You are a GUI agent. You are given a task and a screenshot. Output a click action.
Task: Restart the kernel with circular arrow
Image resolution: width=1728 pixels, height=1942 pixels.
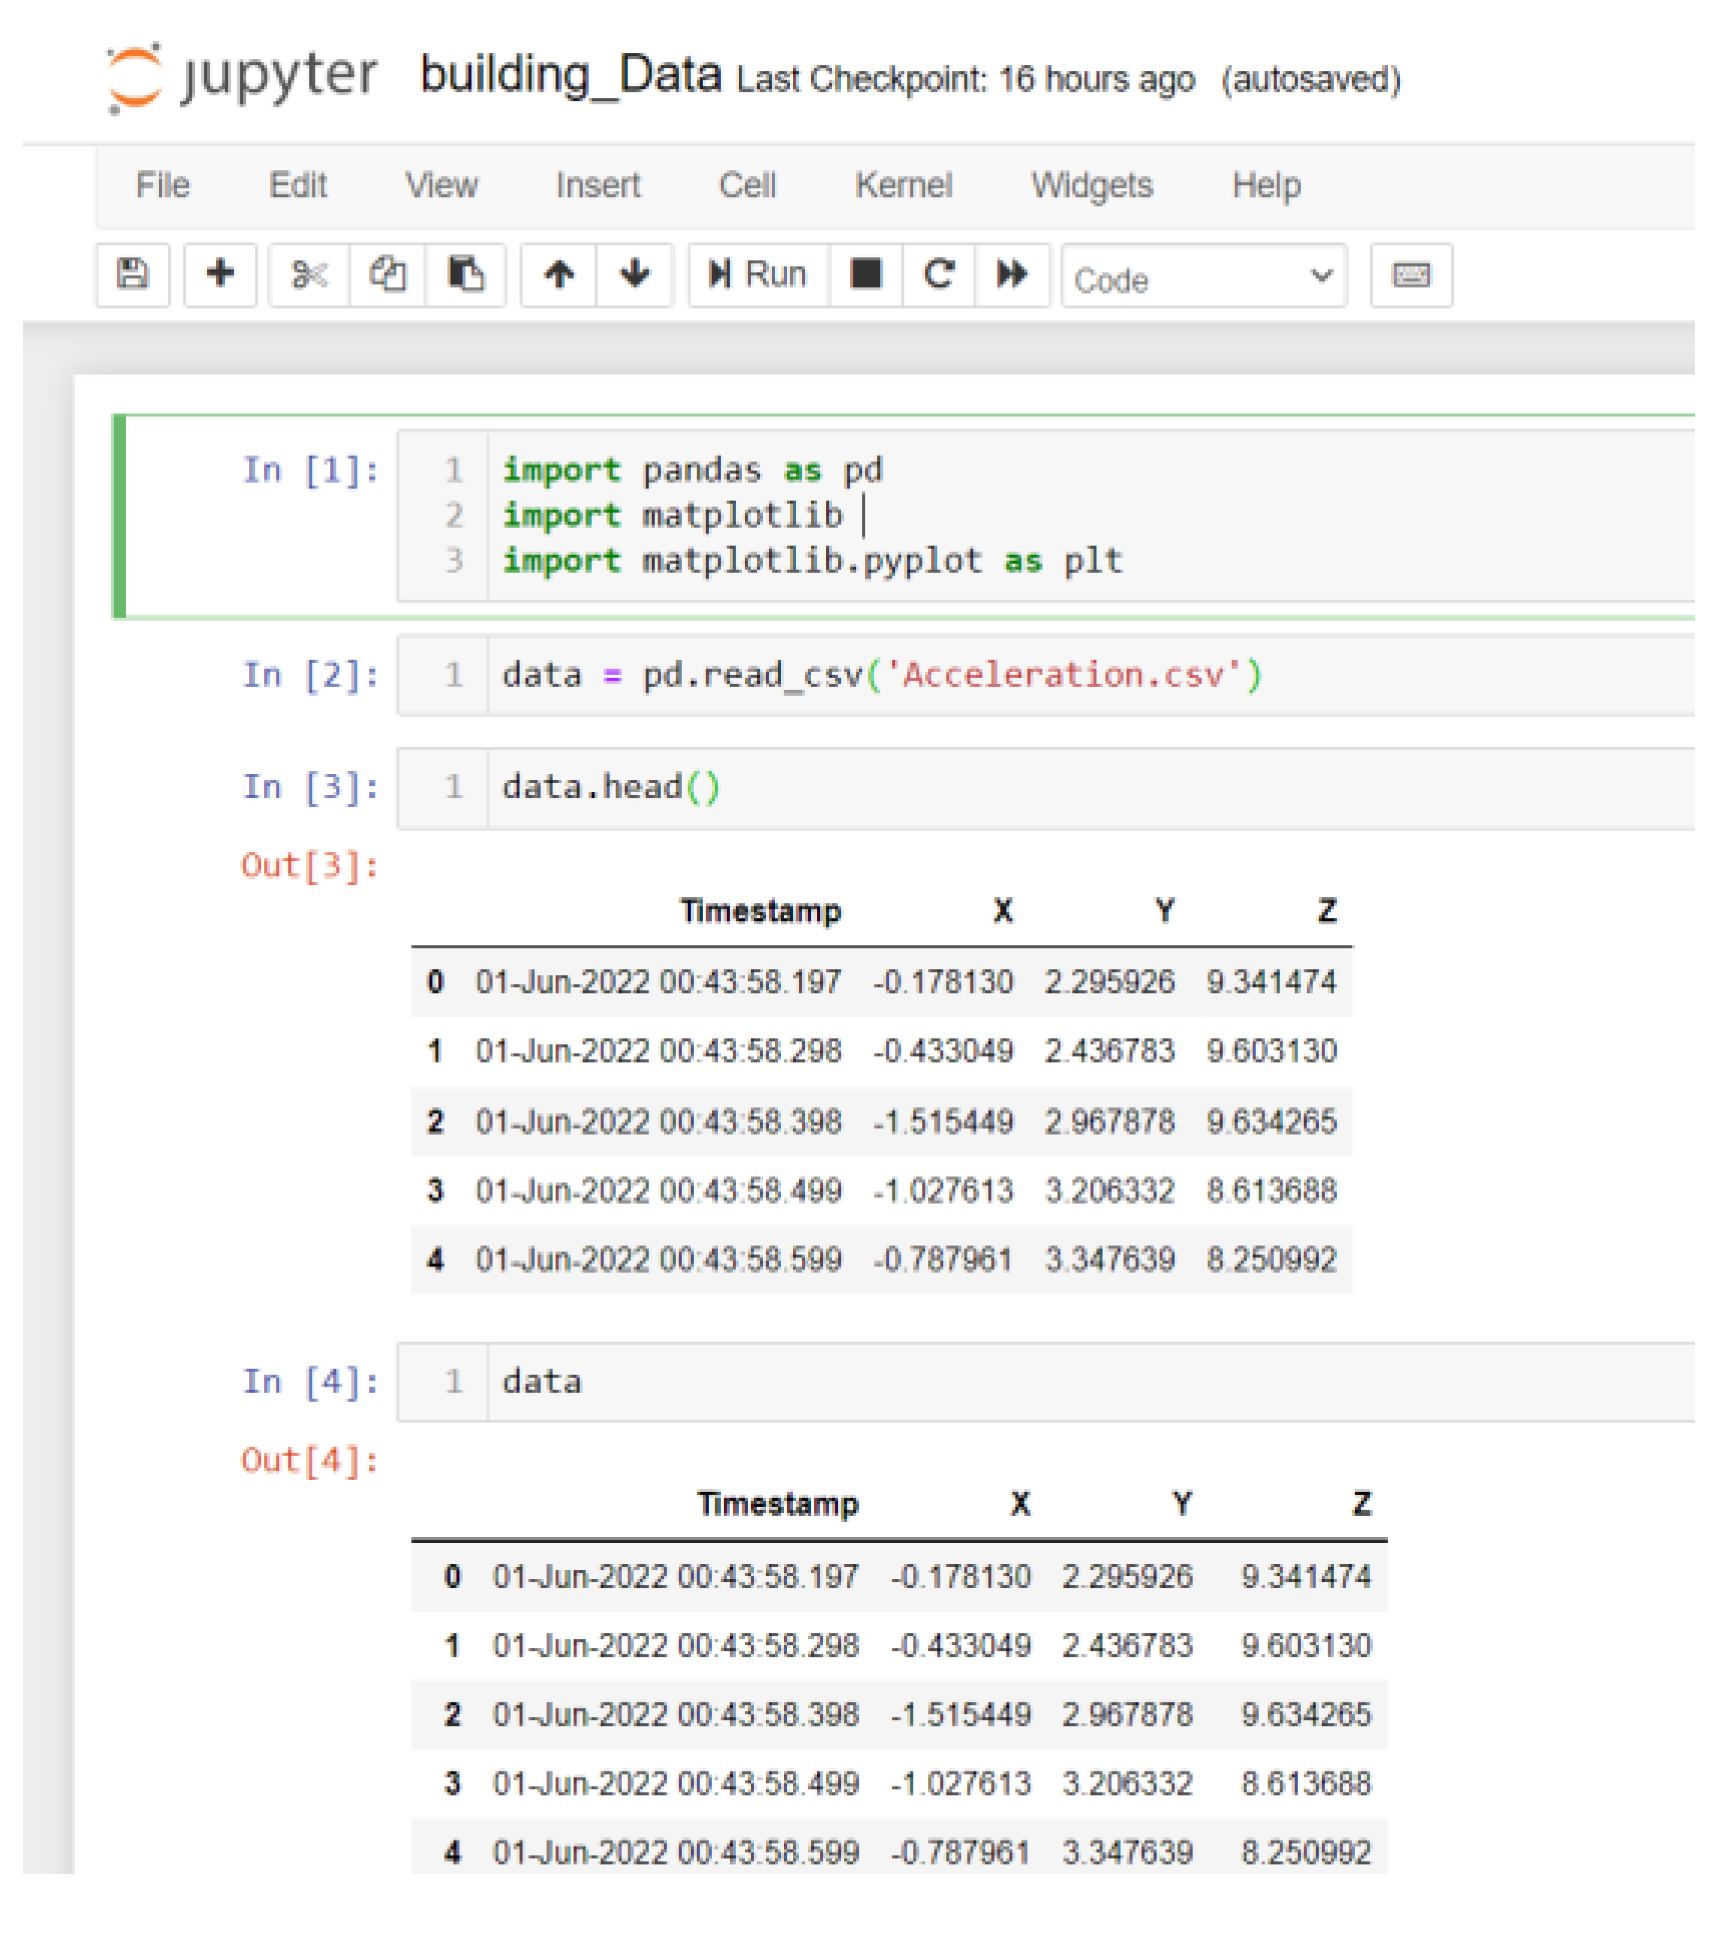coord(939,274)
